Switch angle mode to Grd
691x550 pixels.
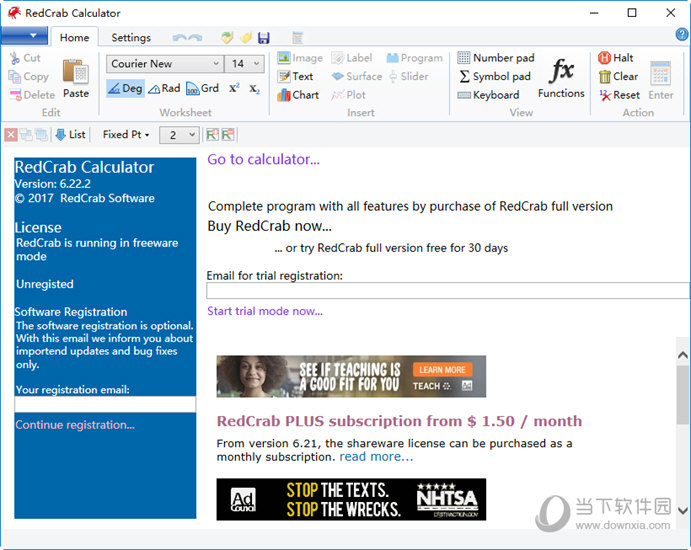tap(202, 89)
